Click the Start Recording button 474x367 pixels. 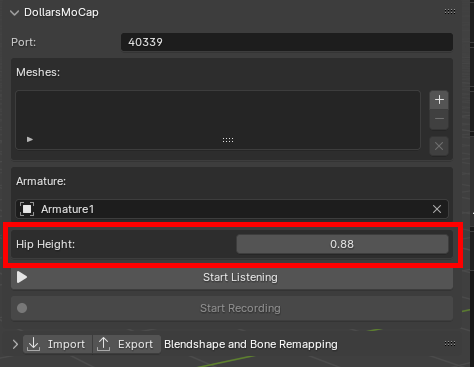[x=232, y=308]
